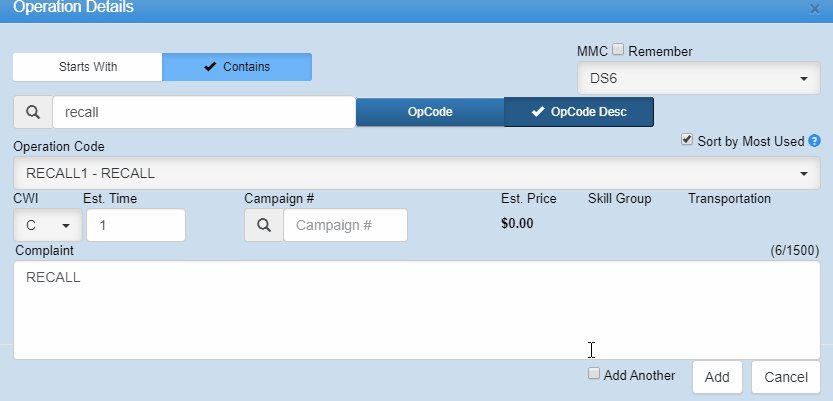The image size is (833, 401).
Task: Click the search box containing recall
Action: pyautogui.click(x=203, y=112)
